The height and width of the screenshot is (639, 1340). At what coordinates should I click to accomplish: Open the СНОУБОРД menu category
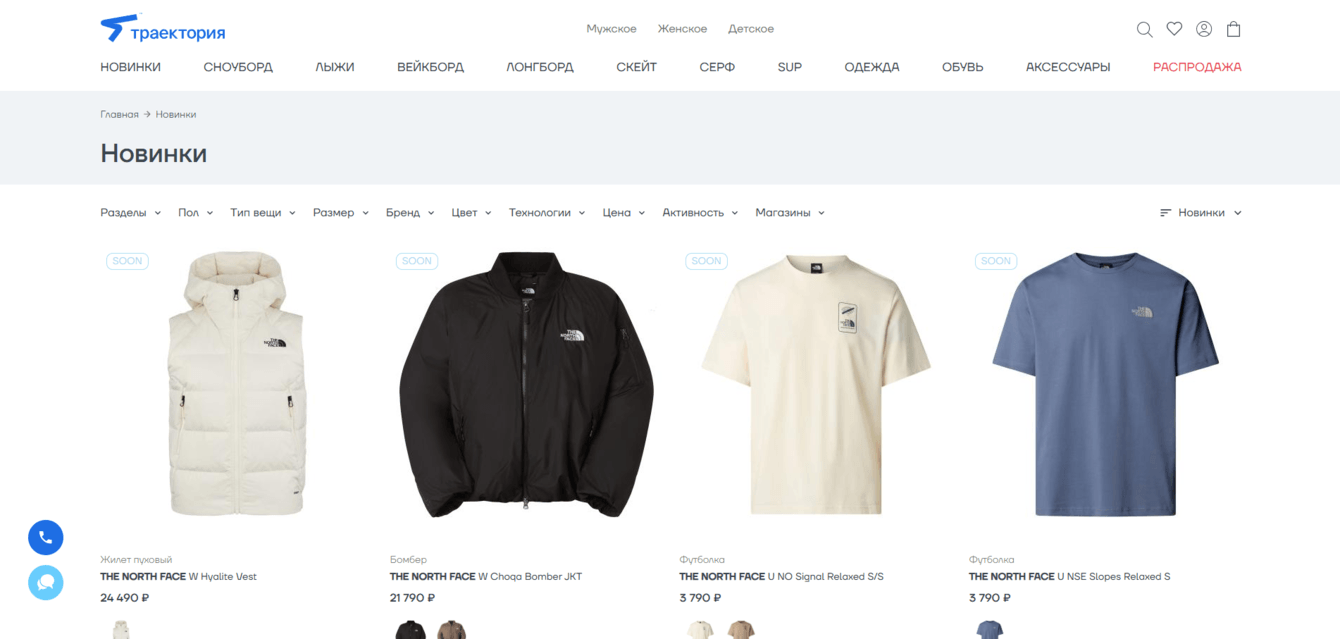(x=238, y=67)
